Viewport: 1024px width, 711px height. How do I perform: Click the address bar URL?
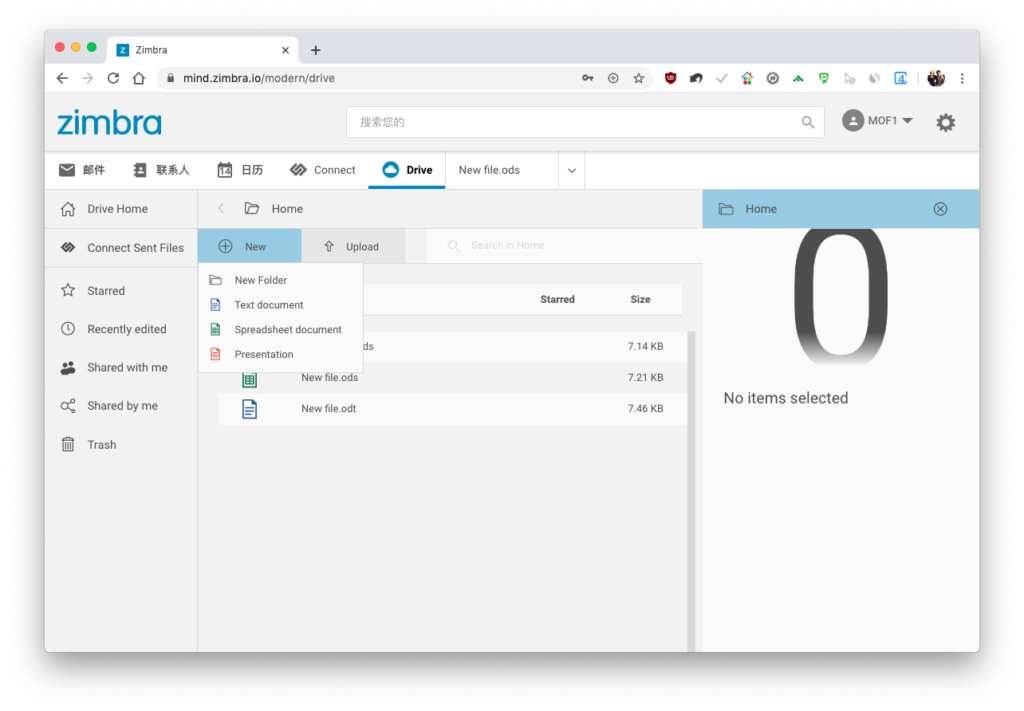[x=259, y=78]
